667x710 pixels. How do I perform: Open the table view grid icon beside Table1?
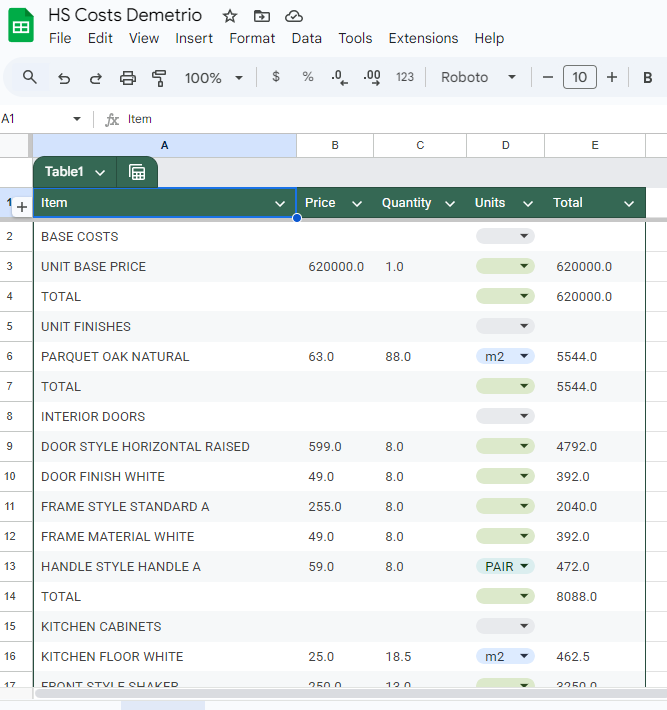137,172
